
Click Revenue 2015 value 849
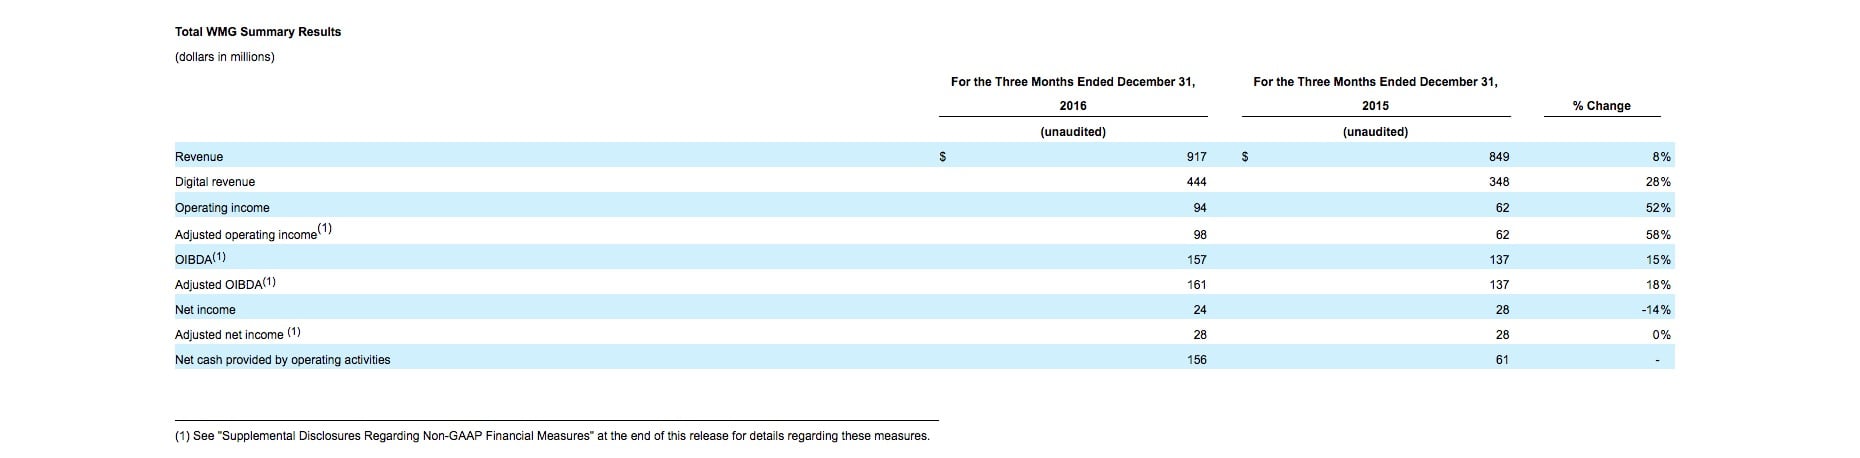coord(1499,157)
